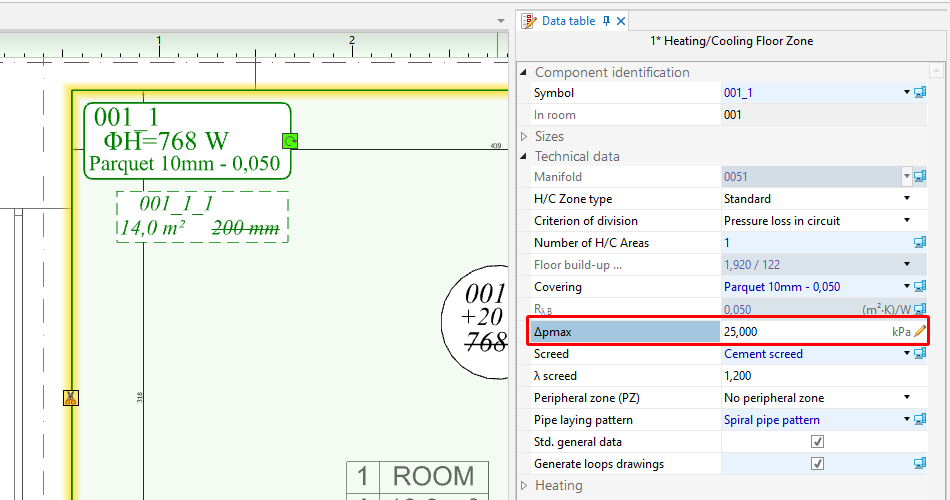Screen dimensions: 950x500
Task: Click the display icon beside Number of H/C Areas
Action: coord(920,243)
